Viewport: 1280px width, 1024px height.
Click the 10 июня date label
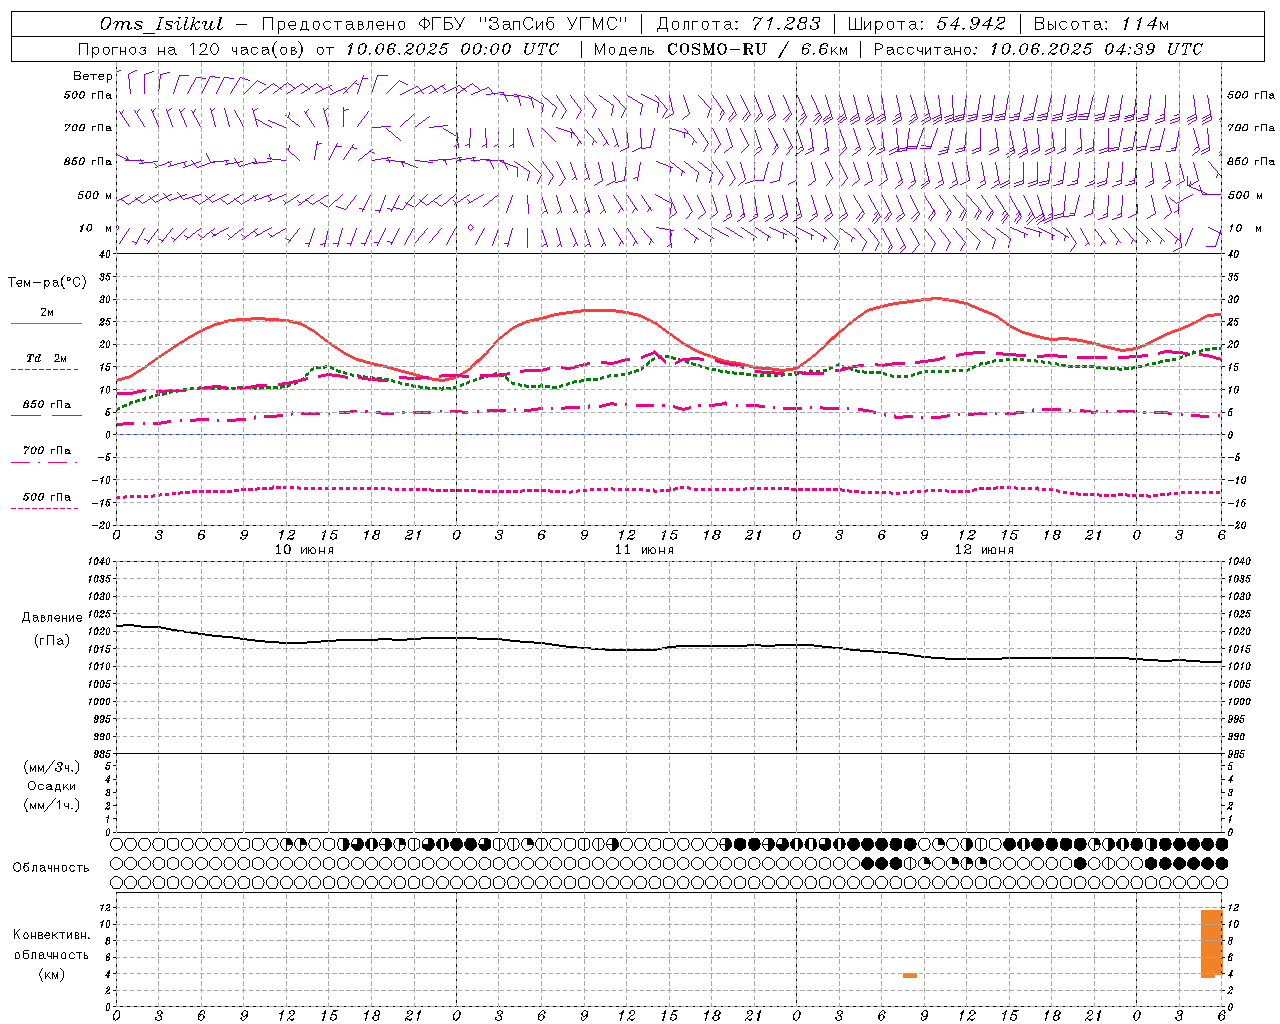click(x=304, y=550)
